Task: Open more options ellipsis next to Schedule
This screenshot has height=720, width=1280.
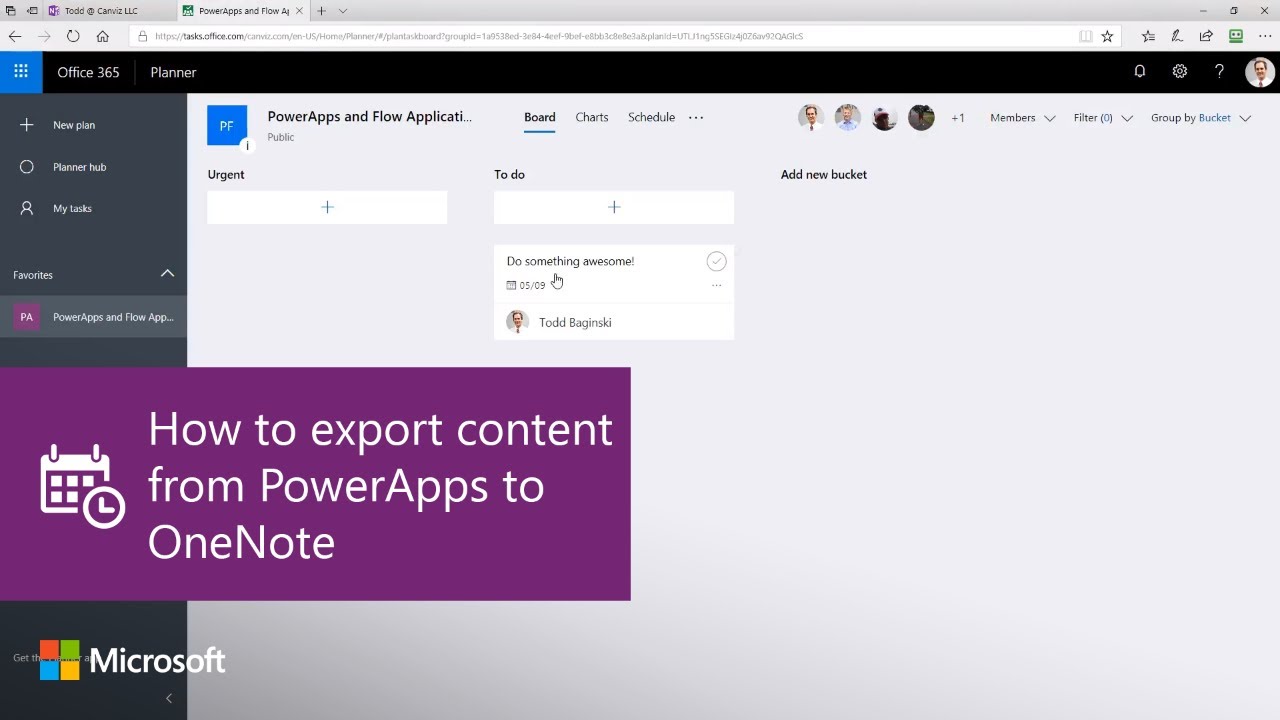Action: [696, 117]
